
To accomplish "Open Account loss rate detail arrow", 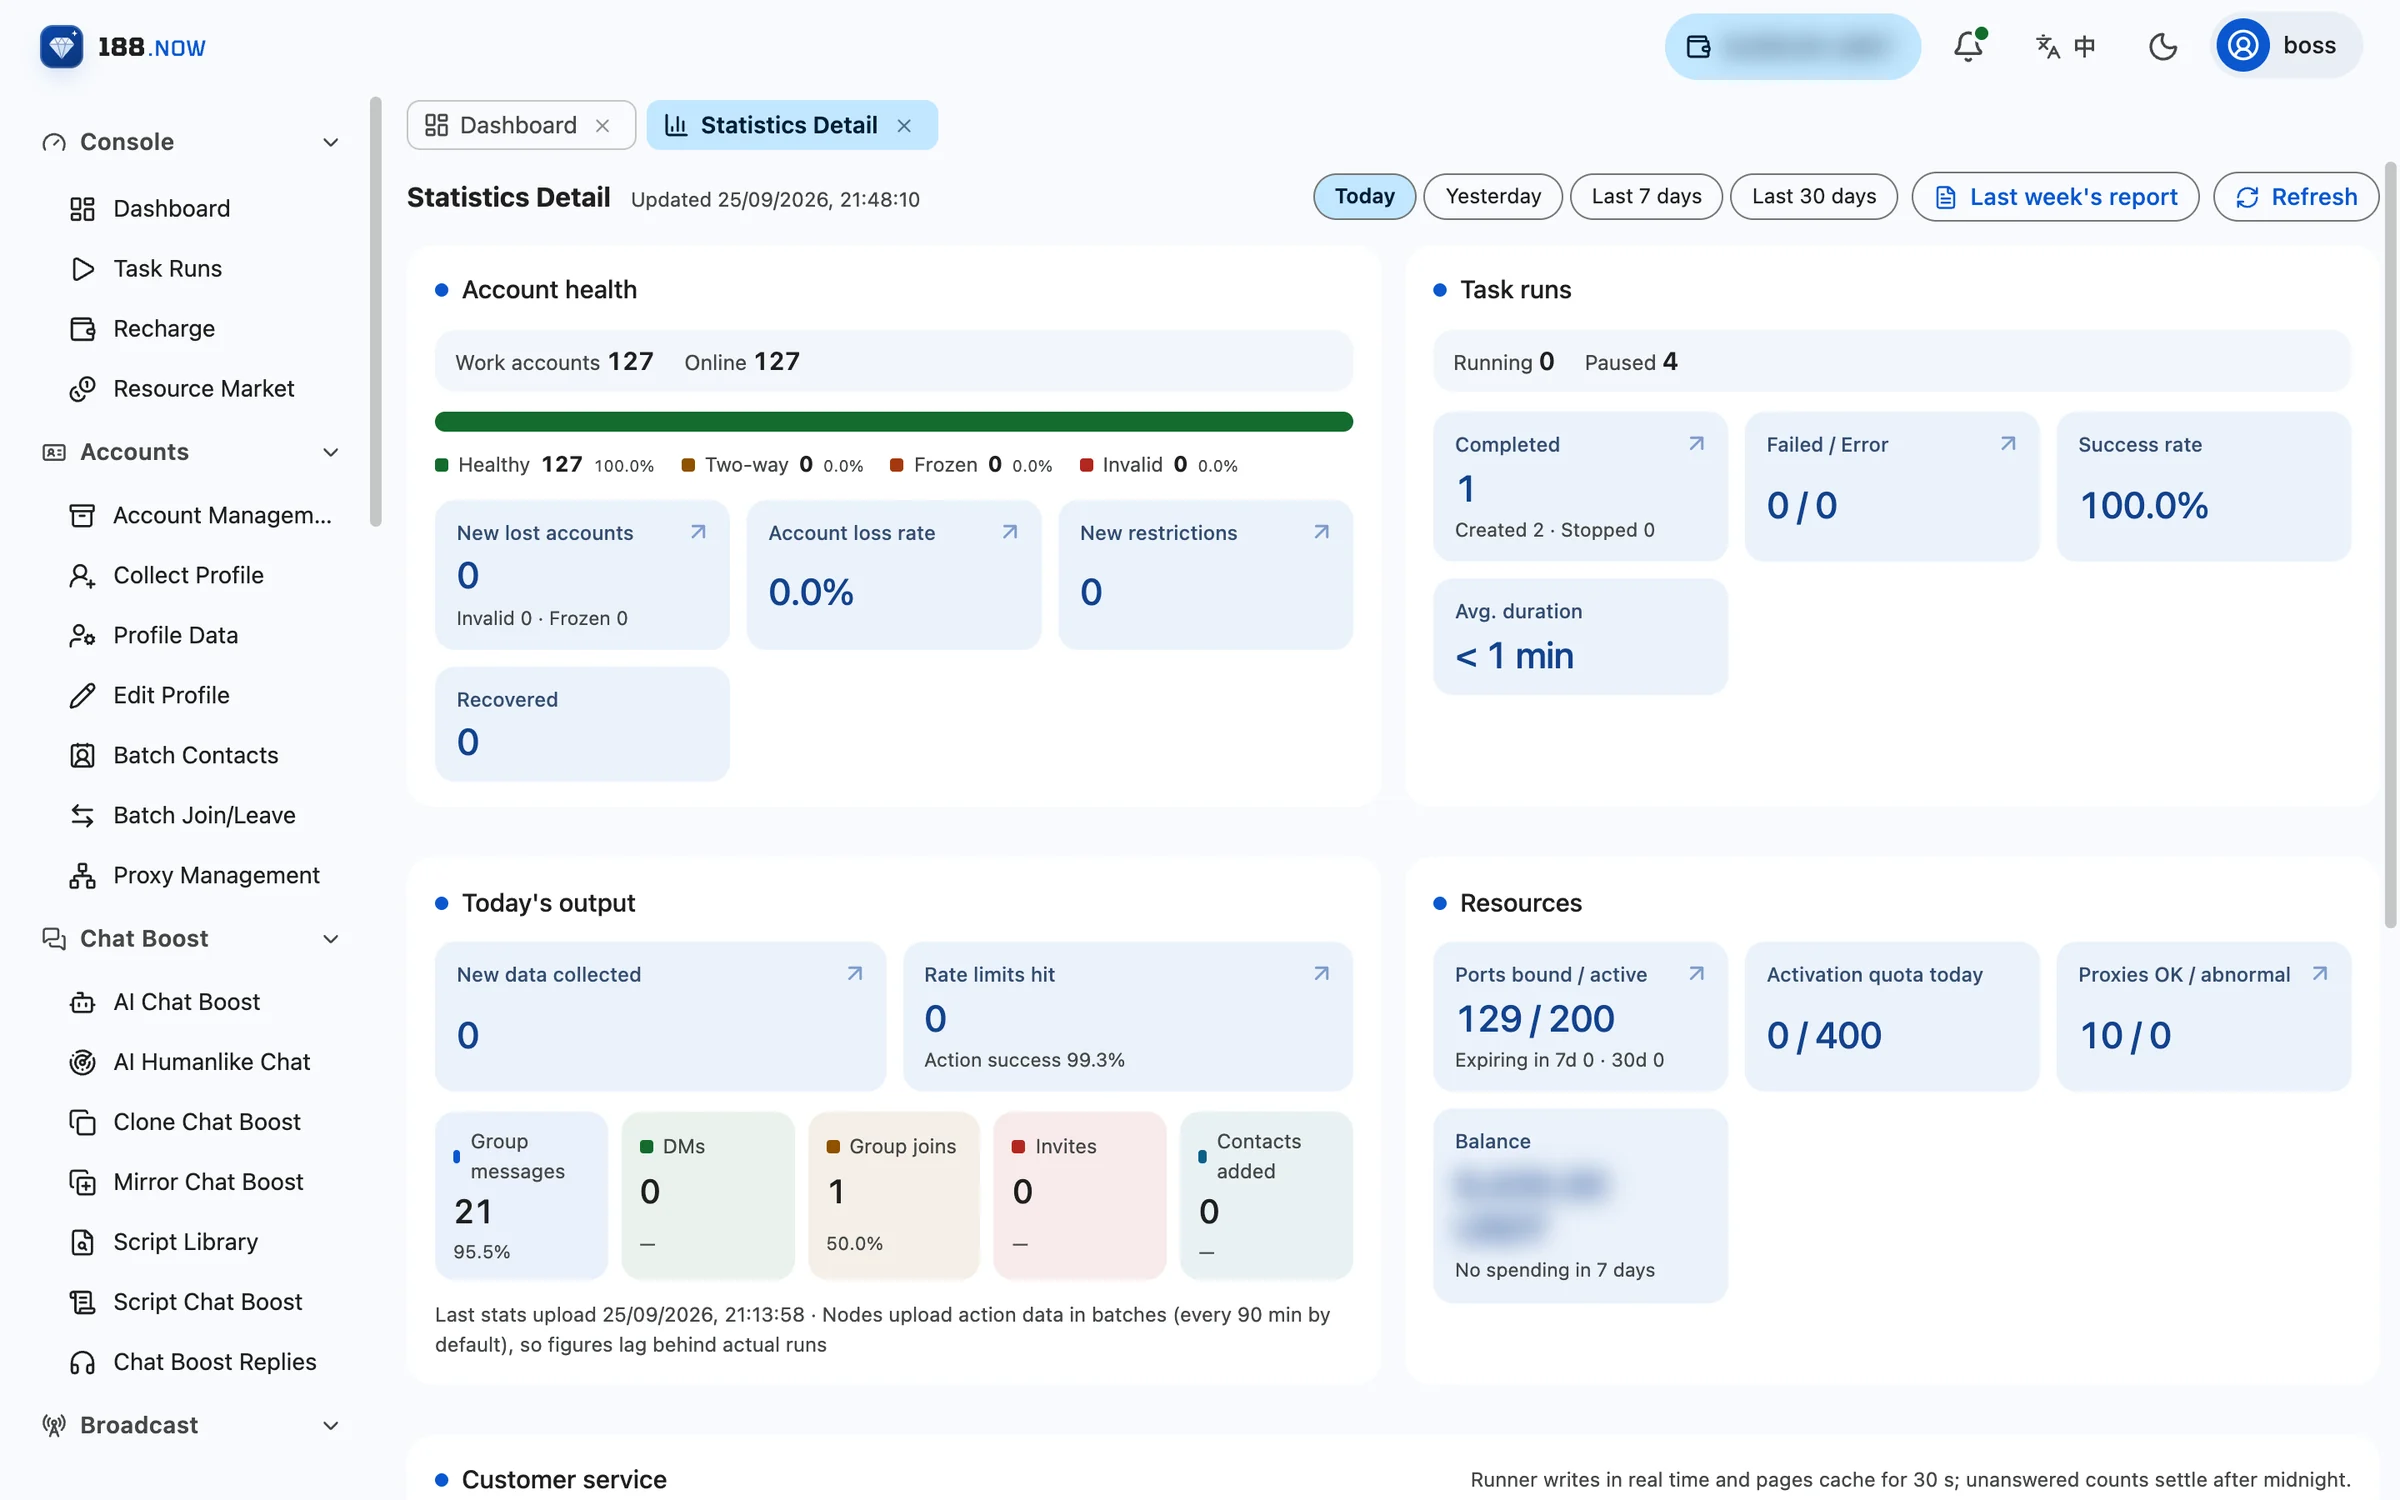I will pyautogui.click(x=1010, y=532).
